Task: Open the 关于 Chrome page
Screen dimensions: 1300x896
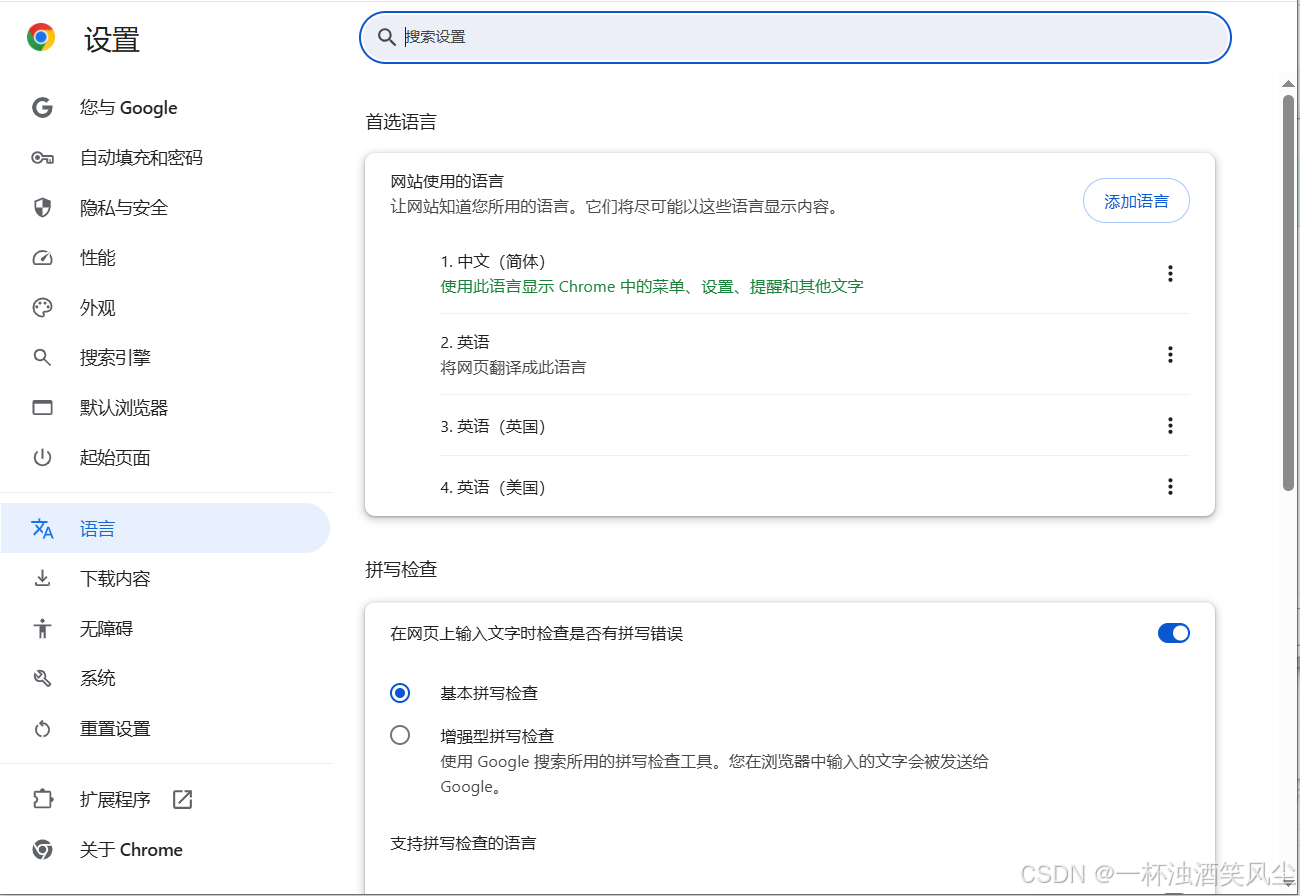Action: (165, 850)
